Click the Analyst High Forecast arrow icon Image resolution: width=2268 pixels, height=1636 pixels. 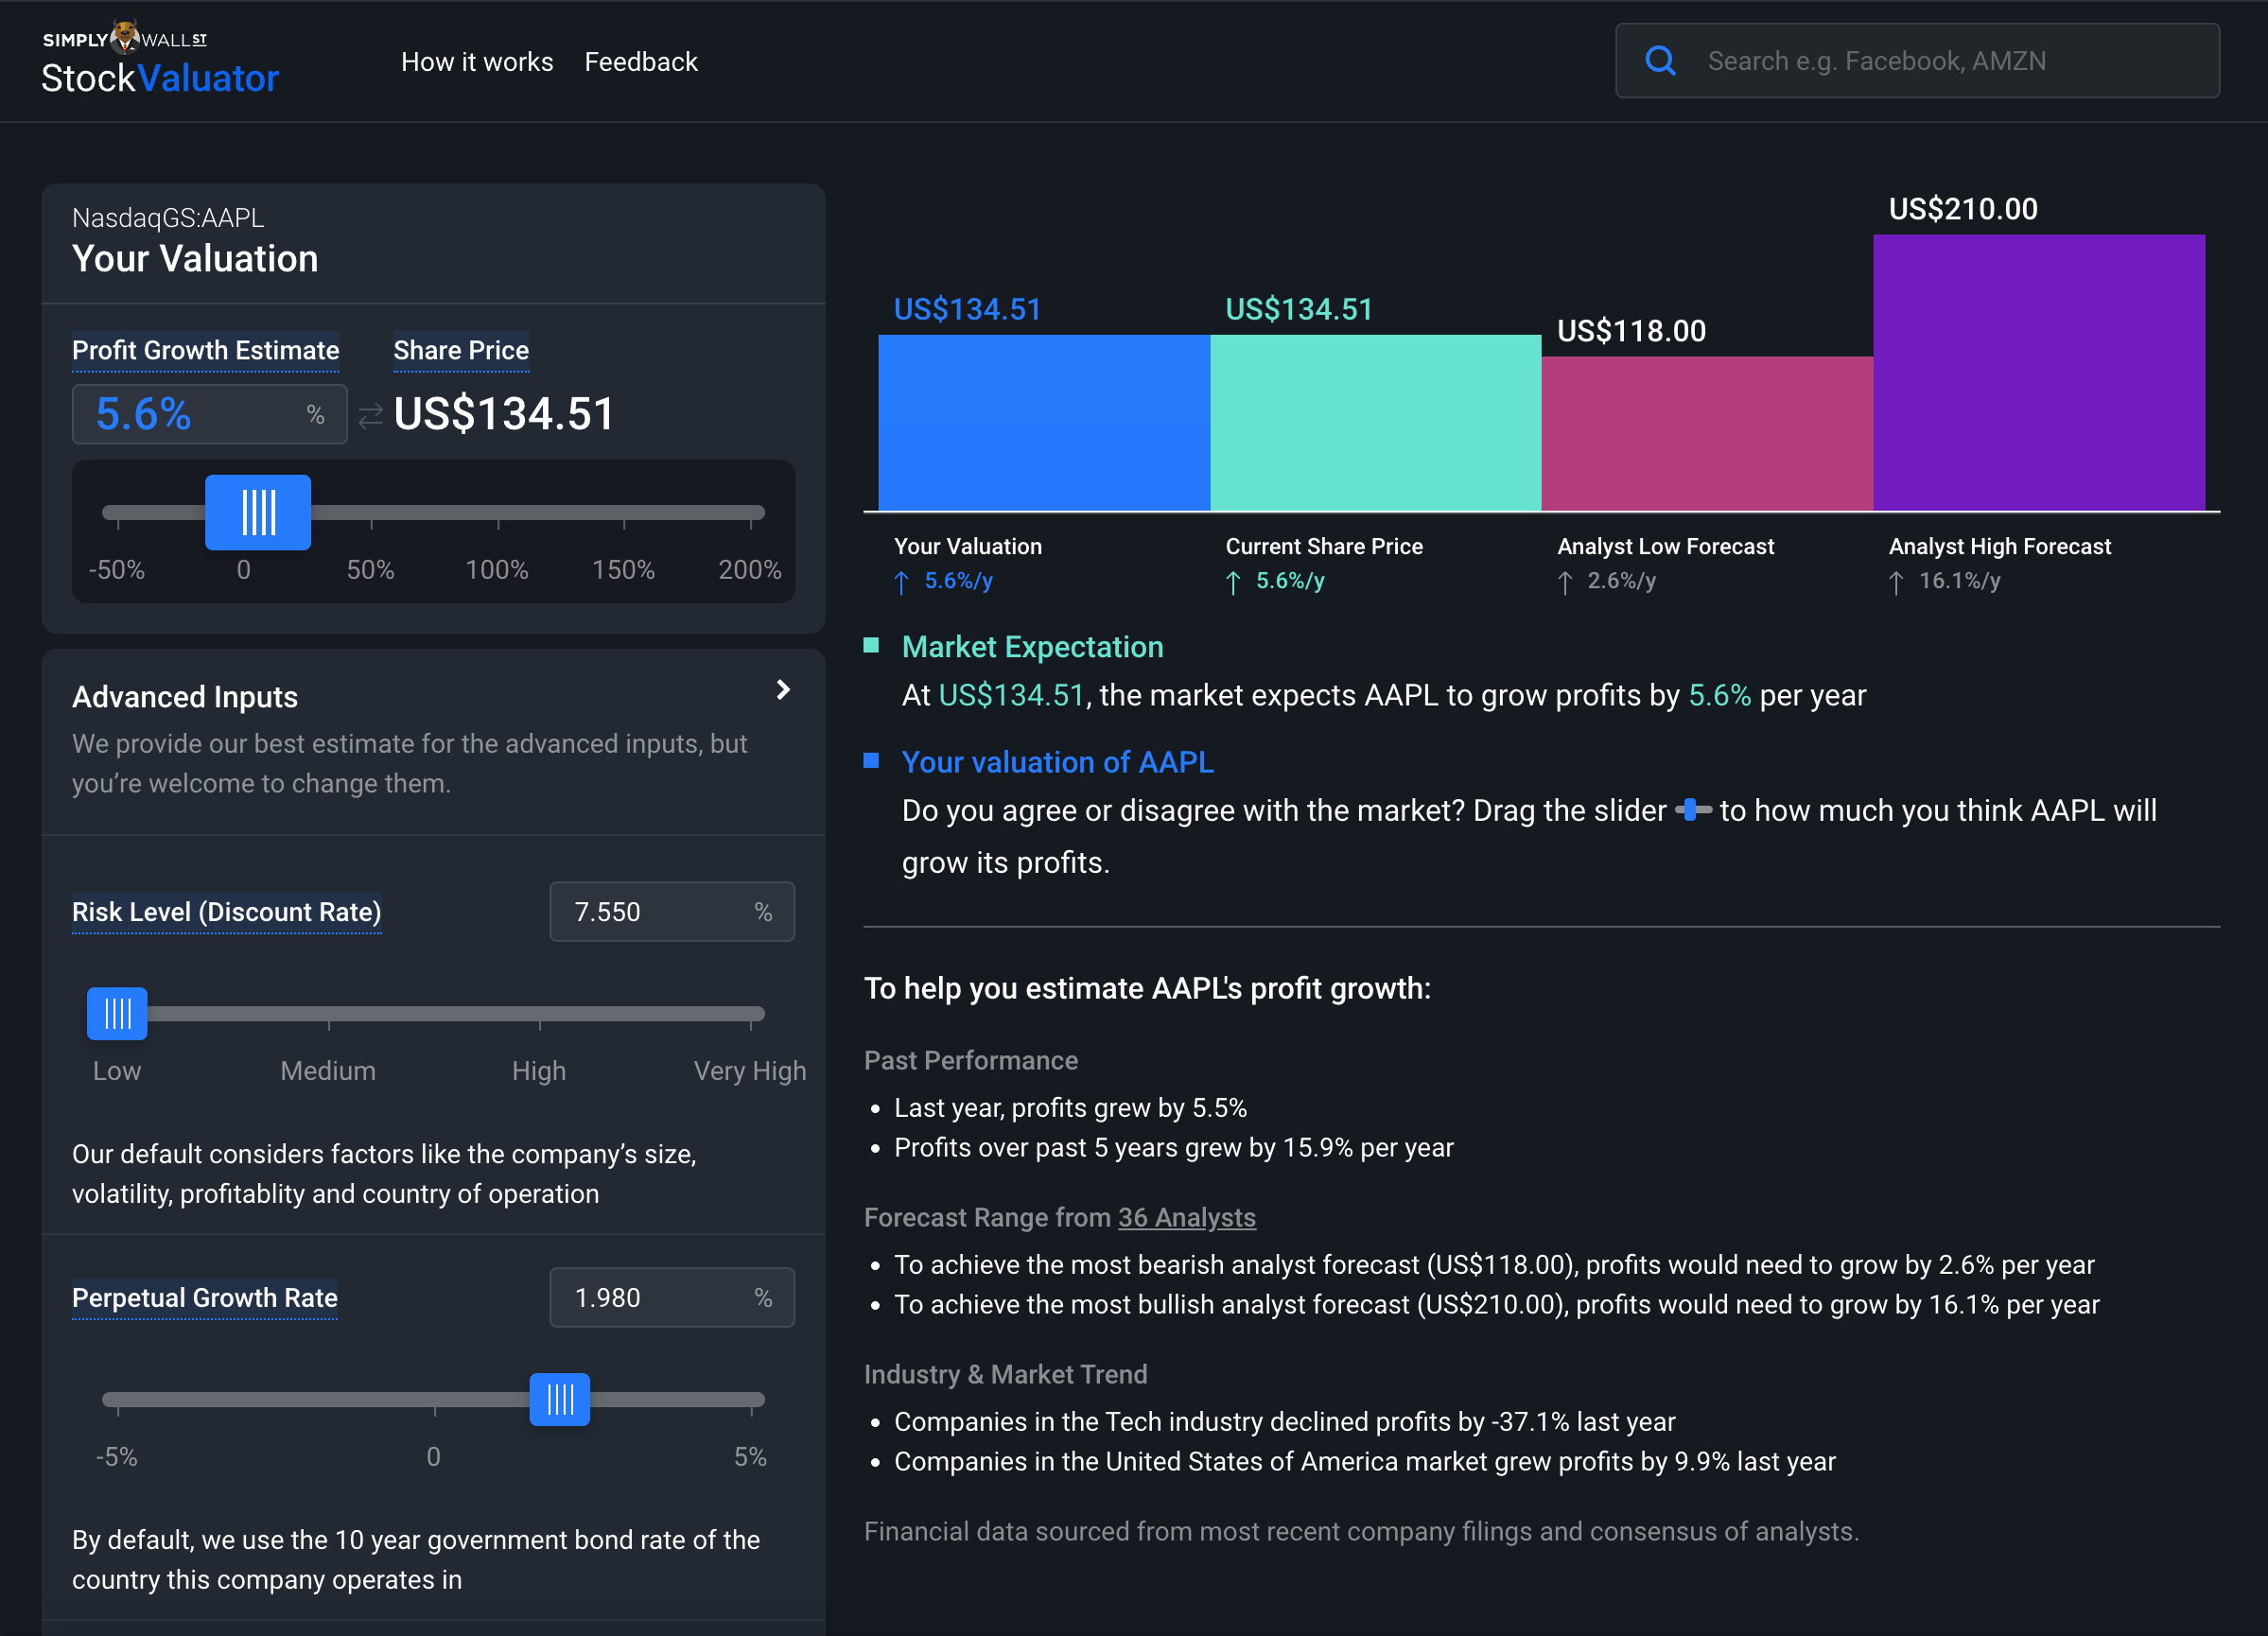pos(1896,582)
